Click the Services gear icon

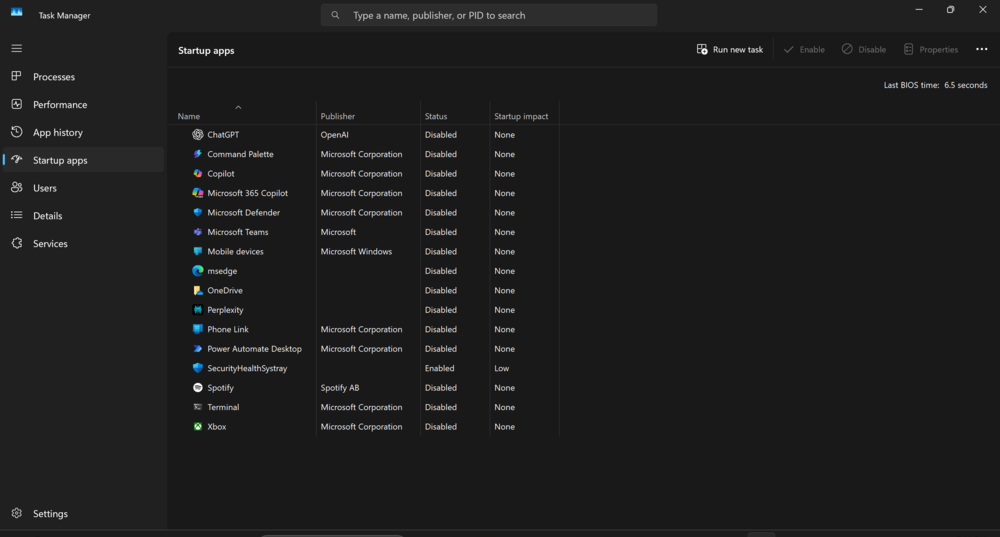(17, 243)
